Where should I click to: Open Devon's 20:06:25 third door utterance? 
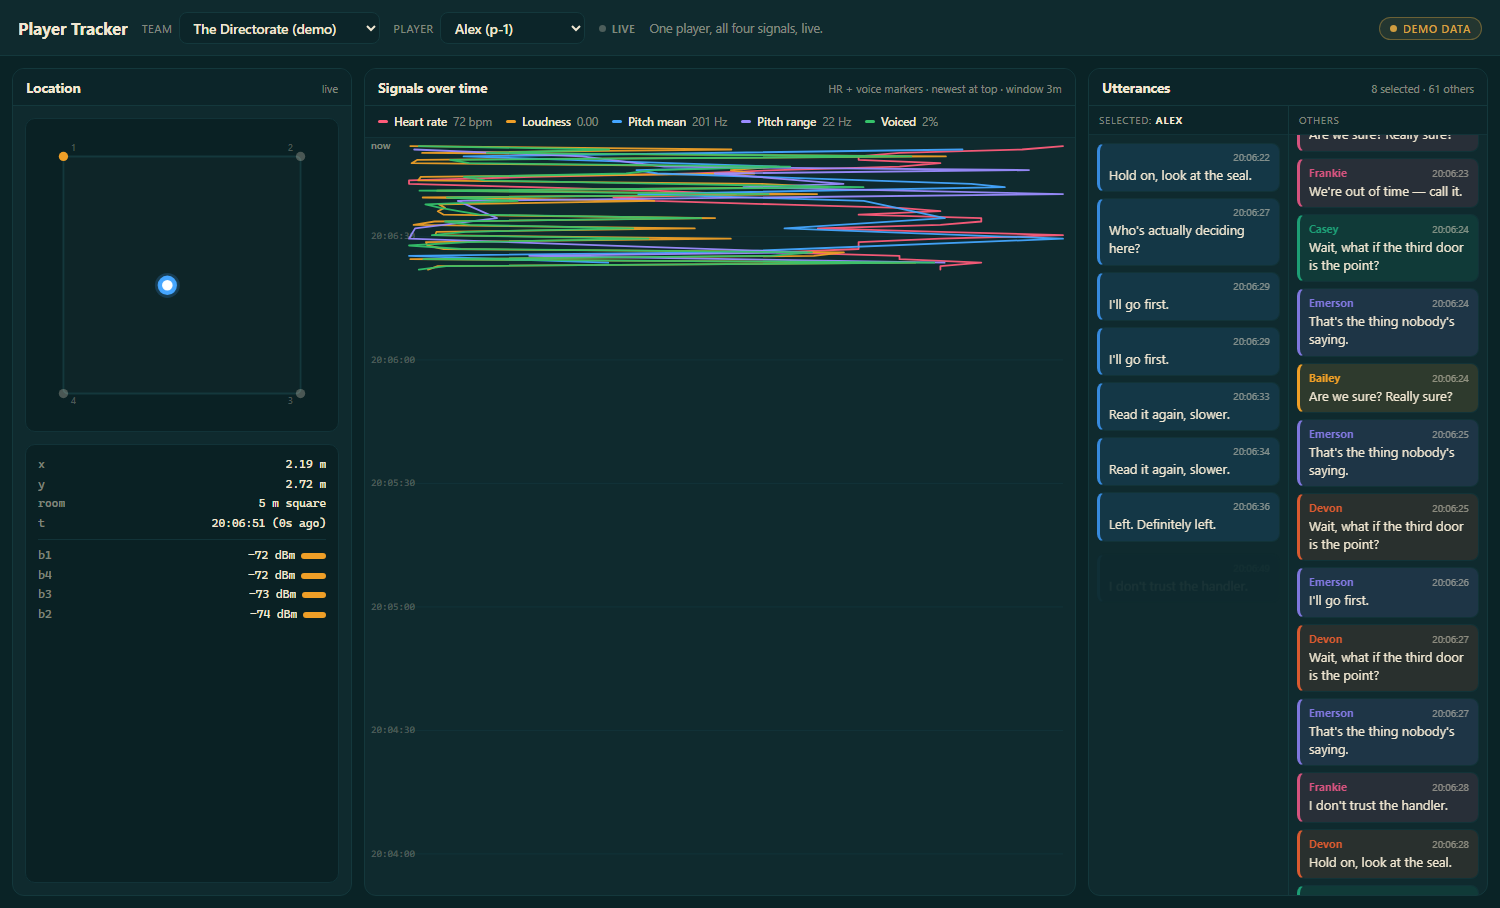(1387, 527)
